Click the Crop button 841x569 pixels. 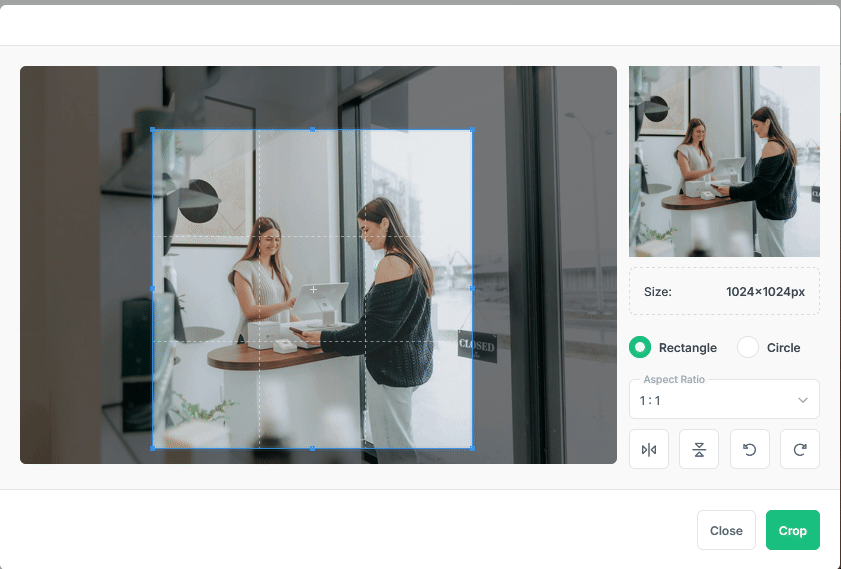(x=792, y=530)
